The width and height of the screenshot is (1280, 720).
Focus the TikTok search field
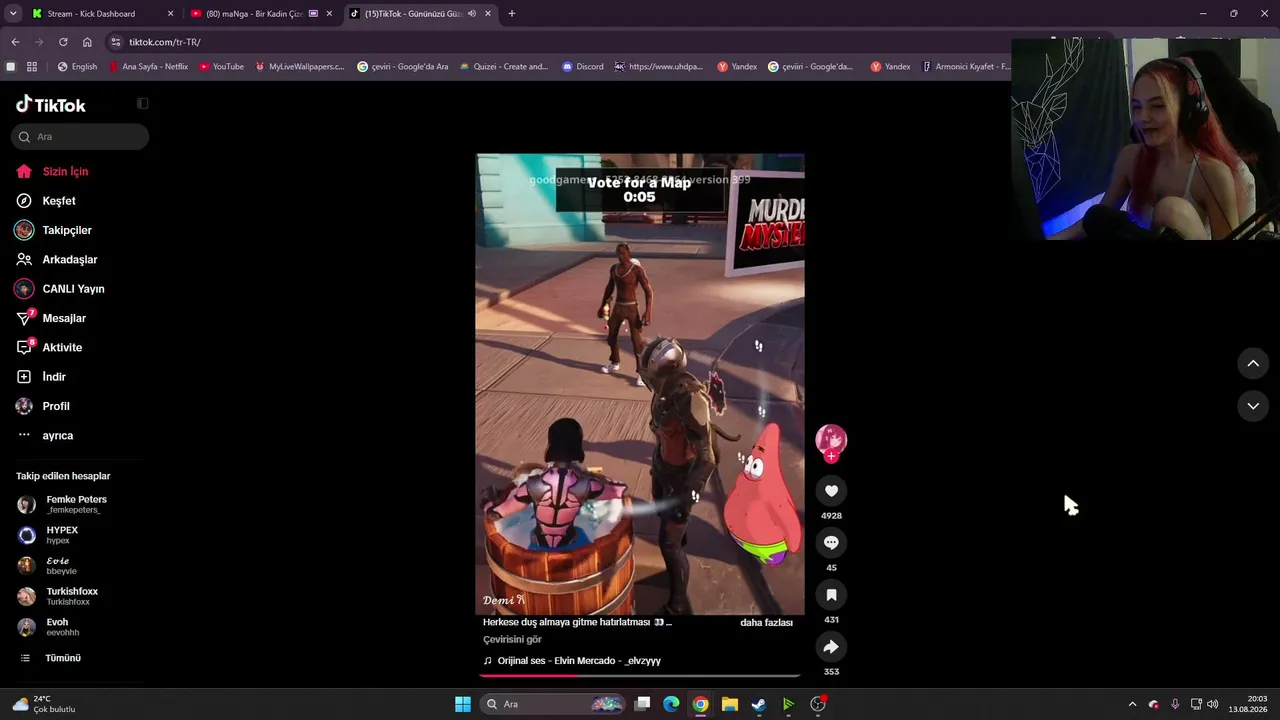click(x=80, y=137)
